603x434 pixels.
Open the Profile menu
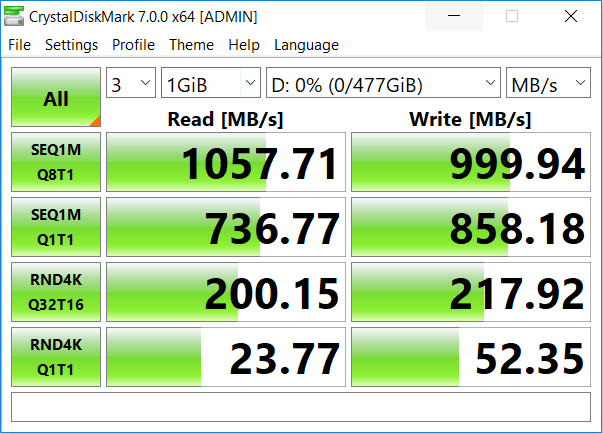(x=133, y=45)
